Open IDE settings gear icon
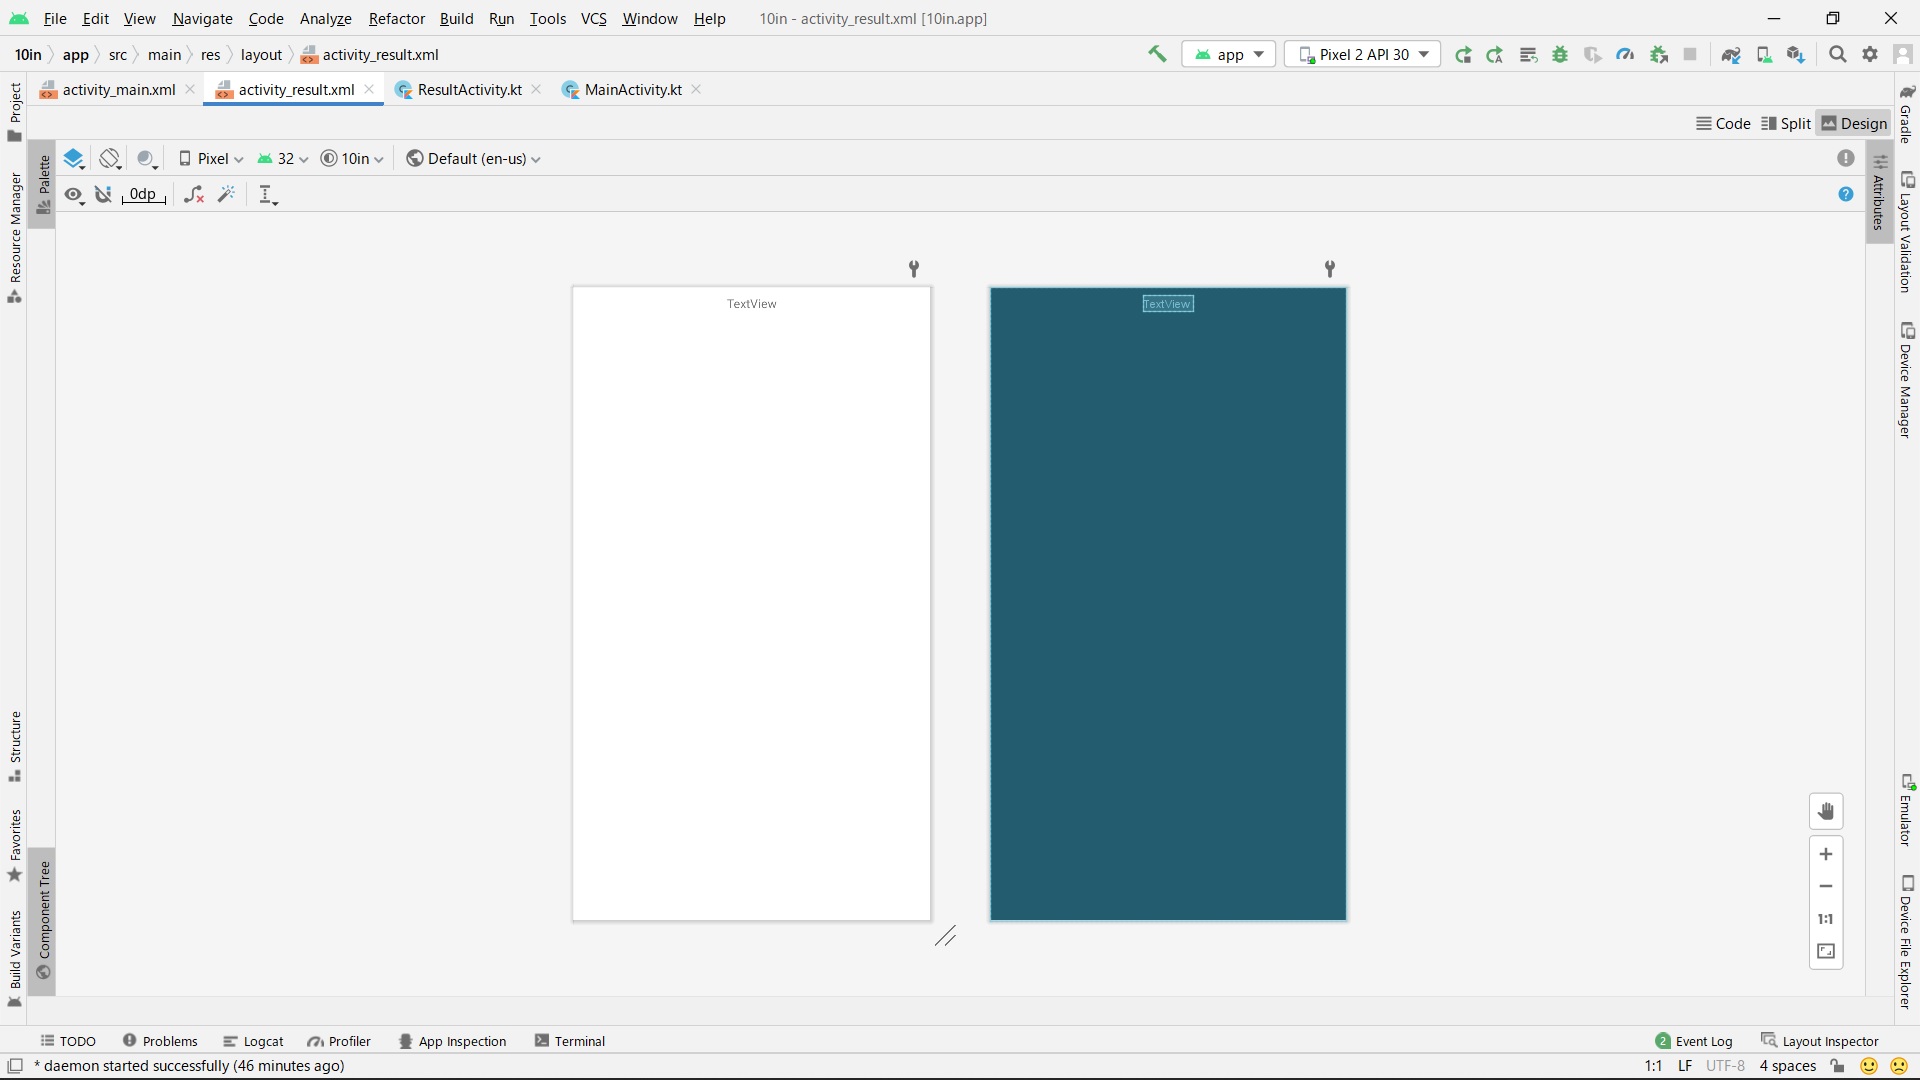The image size is (1920, 1080). (x=1870, y=54)
